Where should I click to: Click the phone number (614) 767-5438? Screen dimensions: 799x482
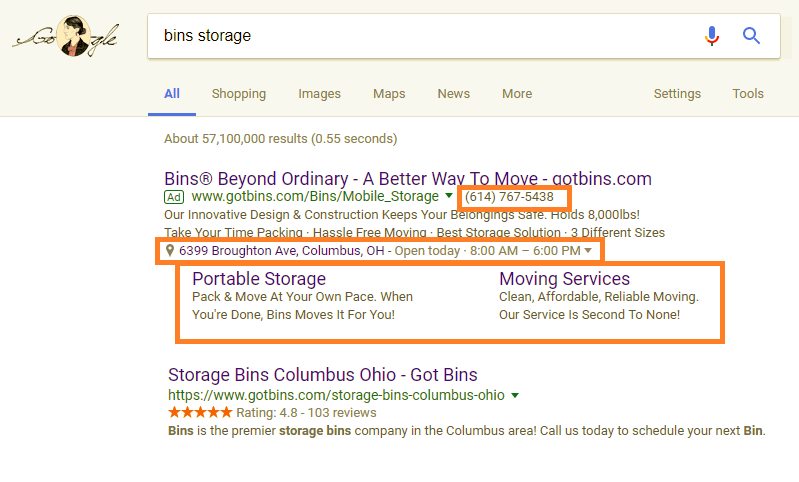coord(509,197)
